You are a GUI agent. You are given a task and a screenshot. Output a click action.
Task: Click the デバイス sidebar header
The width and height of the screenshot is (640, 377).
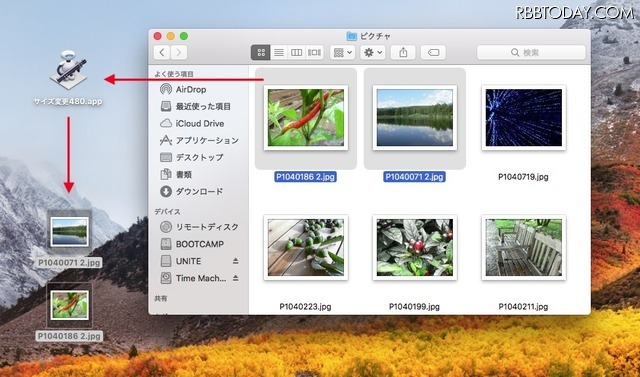pyautogui.click(x=167, y=211)
